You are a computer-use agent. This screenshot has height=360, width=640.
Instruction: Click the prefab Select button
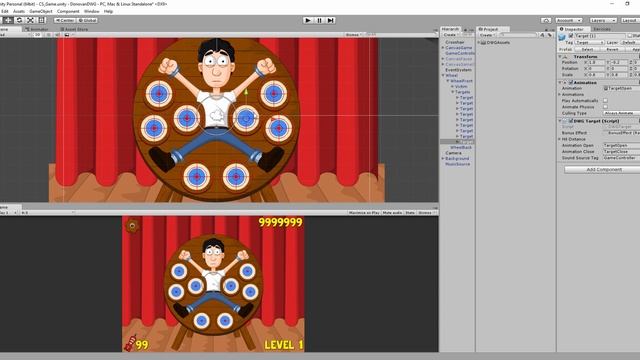[587, 49]
